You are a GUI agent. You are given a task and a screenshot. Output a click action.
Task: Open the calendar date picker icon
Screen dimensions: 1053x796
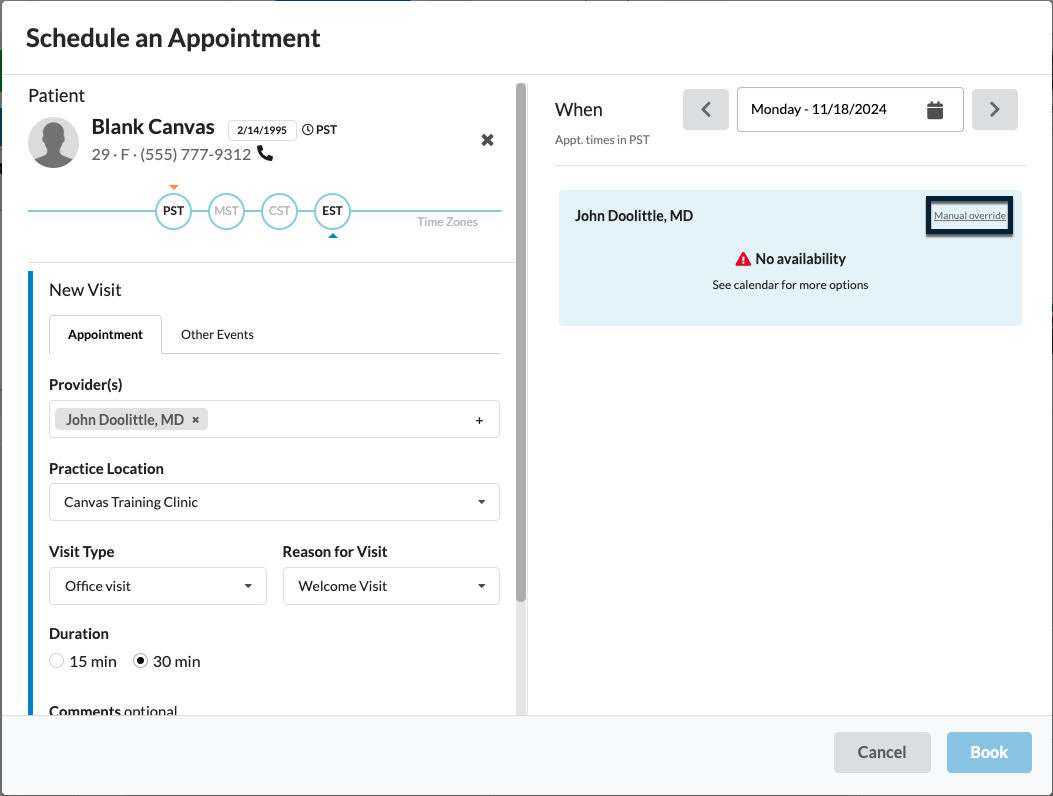pyautogui.click(x=935, y=110)
